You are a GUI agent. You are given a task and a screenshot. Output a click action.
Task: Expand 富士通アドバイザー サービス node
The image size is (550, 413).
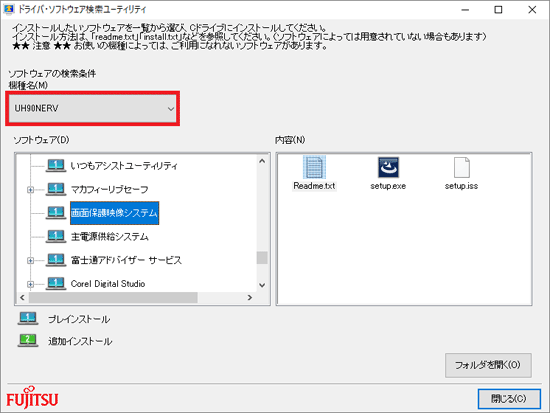pyautogui.click(x=31, y=260)
